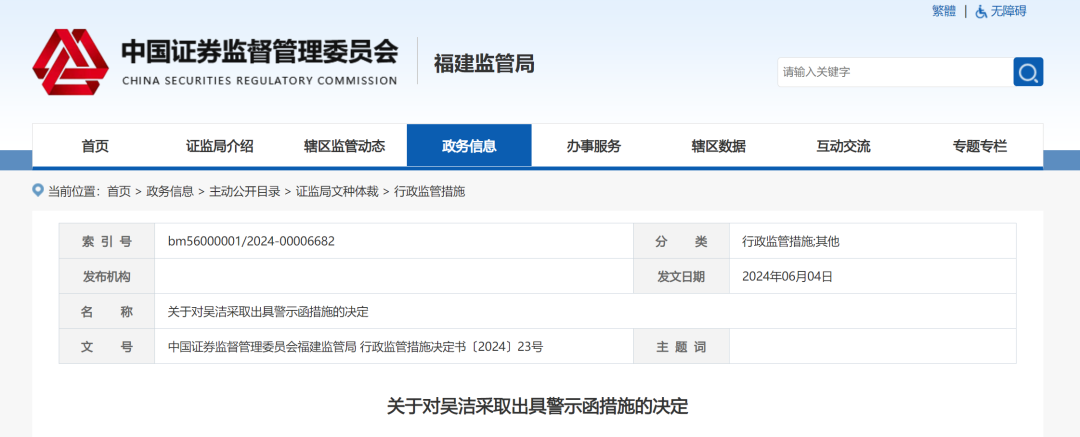Open 主动公开目录 breadcrumb link

click(245, 192)
